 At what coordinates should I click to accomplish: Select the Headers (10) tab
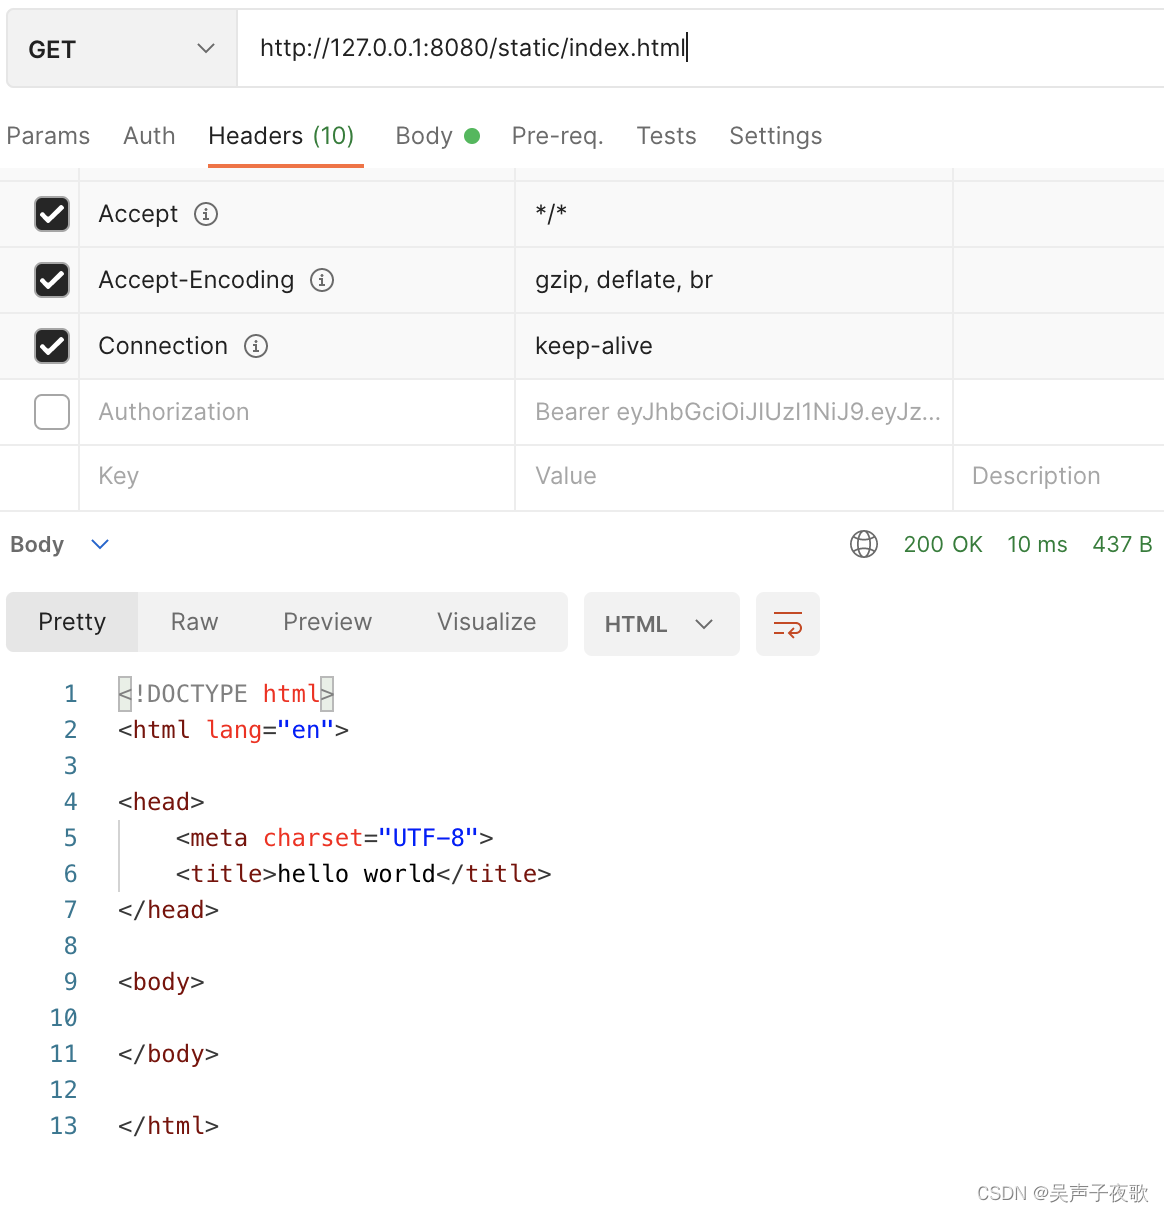pyautogui.click(x=282, y=136)
